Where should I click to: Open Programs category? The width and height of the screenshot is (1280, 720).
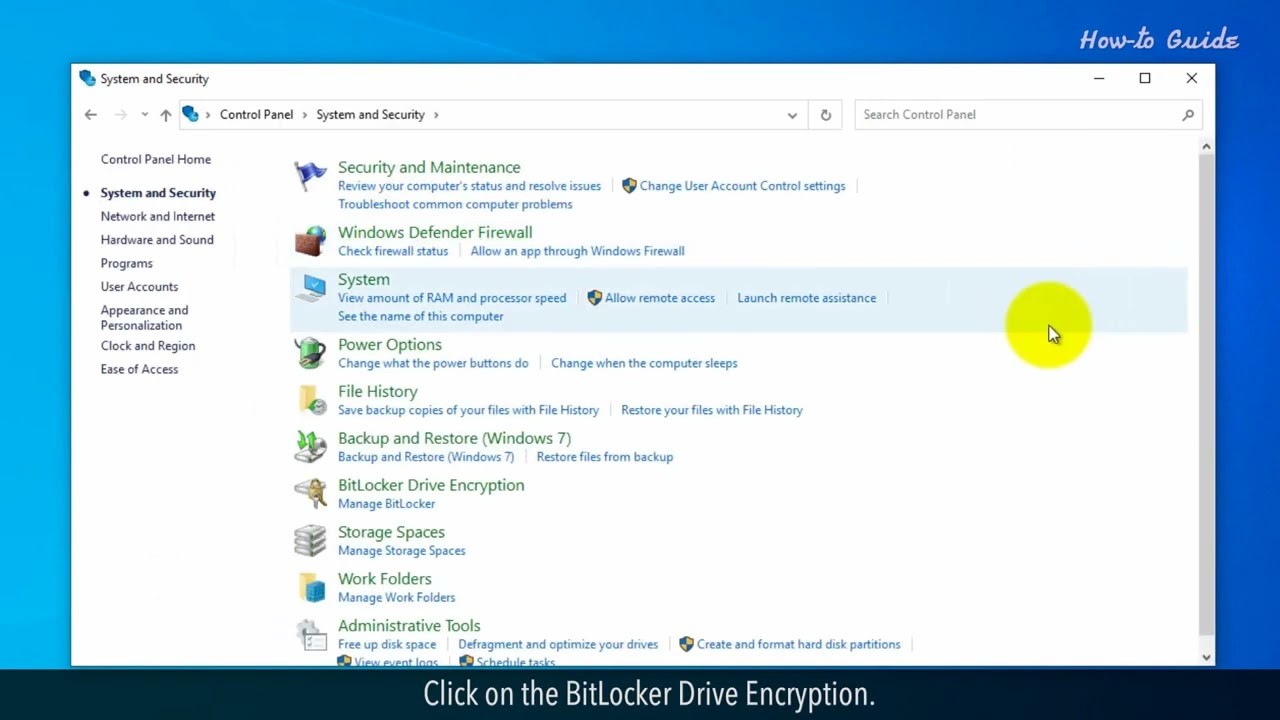[126, 263]
